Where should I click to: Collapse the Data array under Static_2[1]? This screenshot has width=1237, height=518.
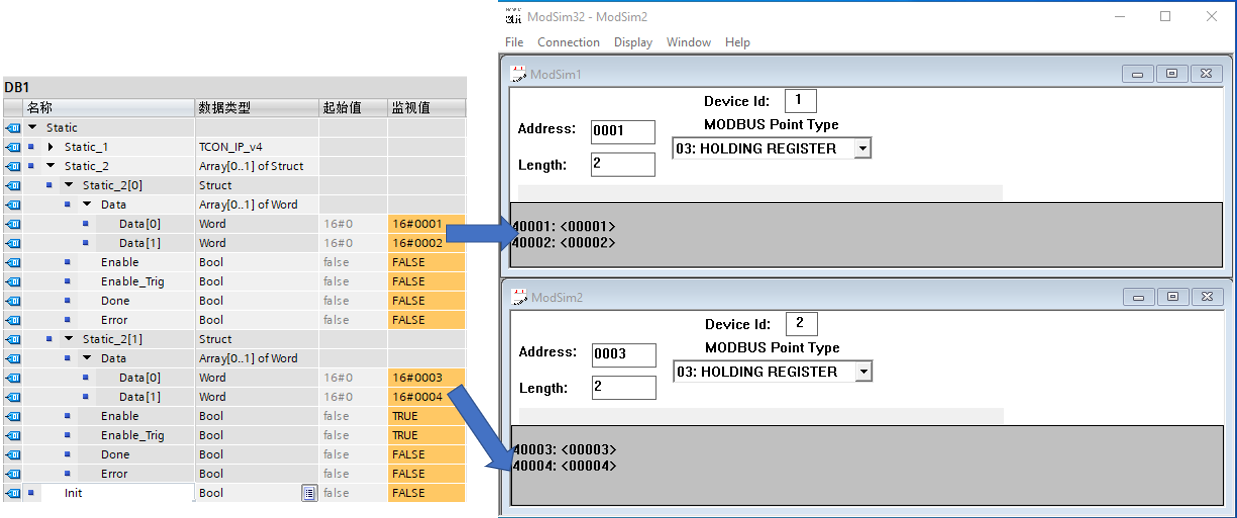pyautogui.click(x=87, y=358)
